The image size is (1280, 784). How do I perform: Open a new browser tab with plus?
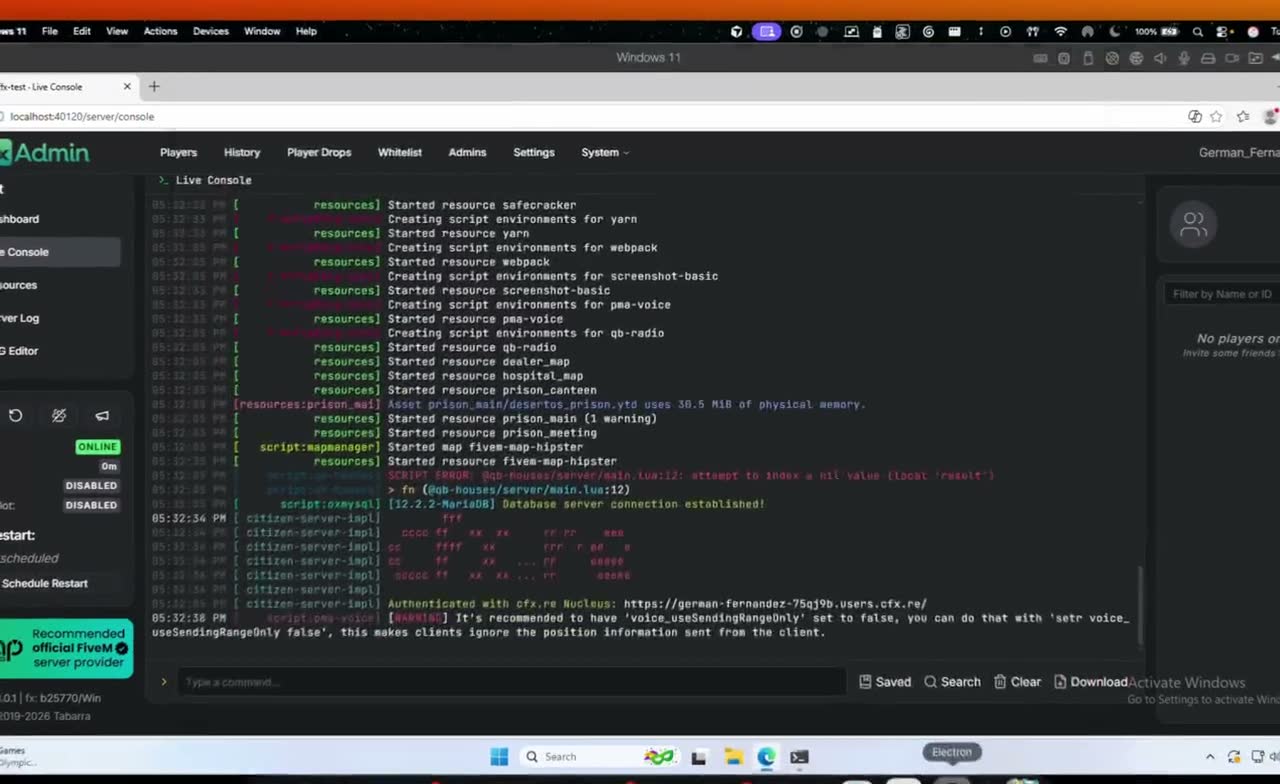tap(154, 87)
